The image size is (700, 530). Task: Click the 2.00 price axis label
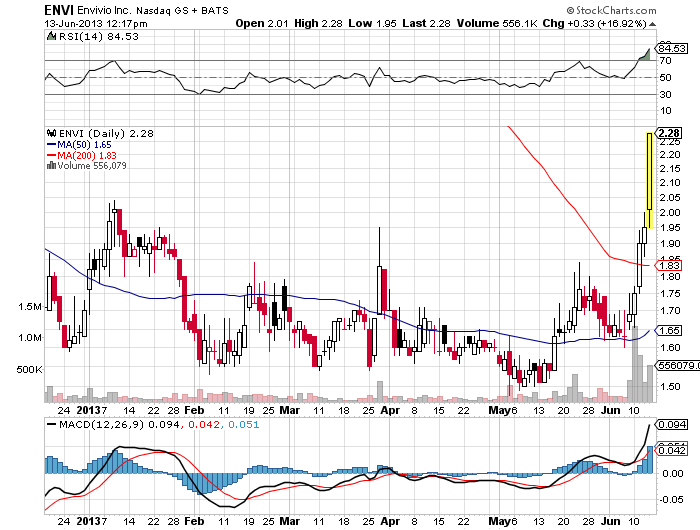click(670, 213)
